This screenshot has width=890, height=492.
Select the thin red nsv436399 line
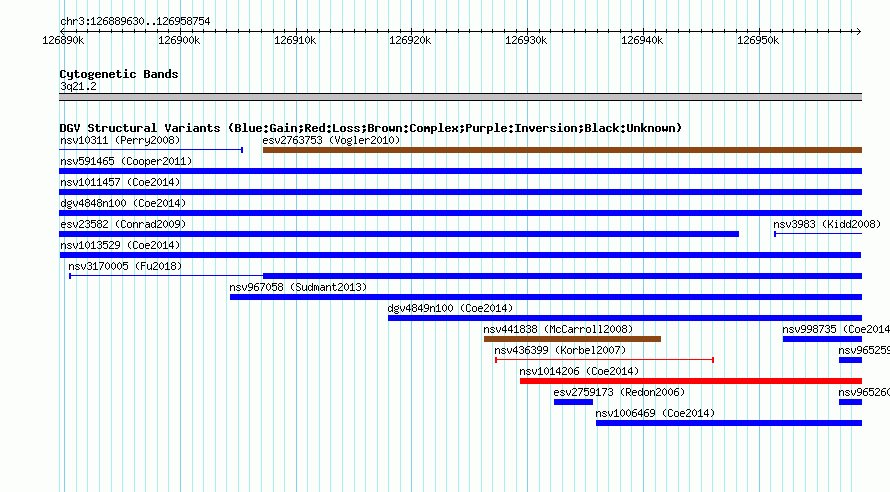tap(604, 360)
